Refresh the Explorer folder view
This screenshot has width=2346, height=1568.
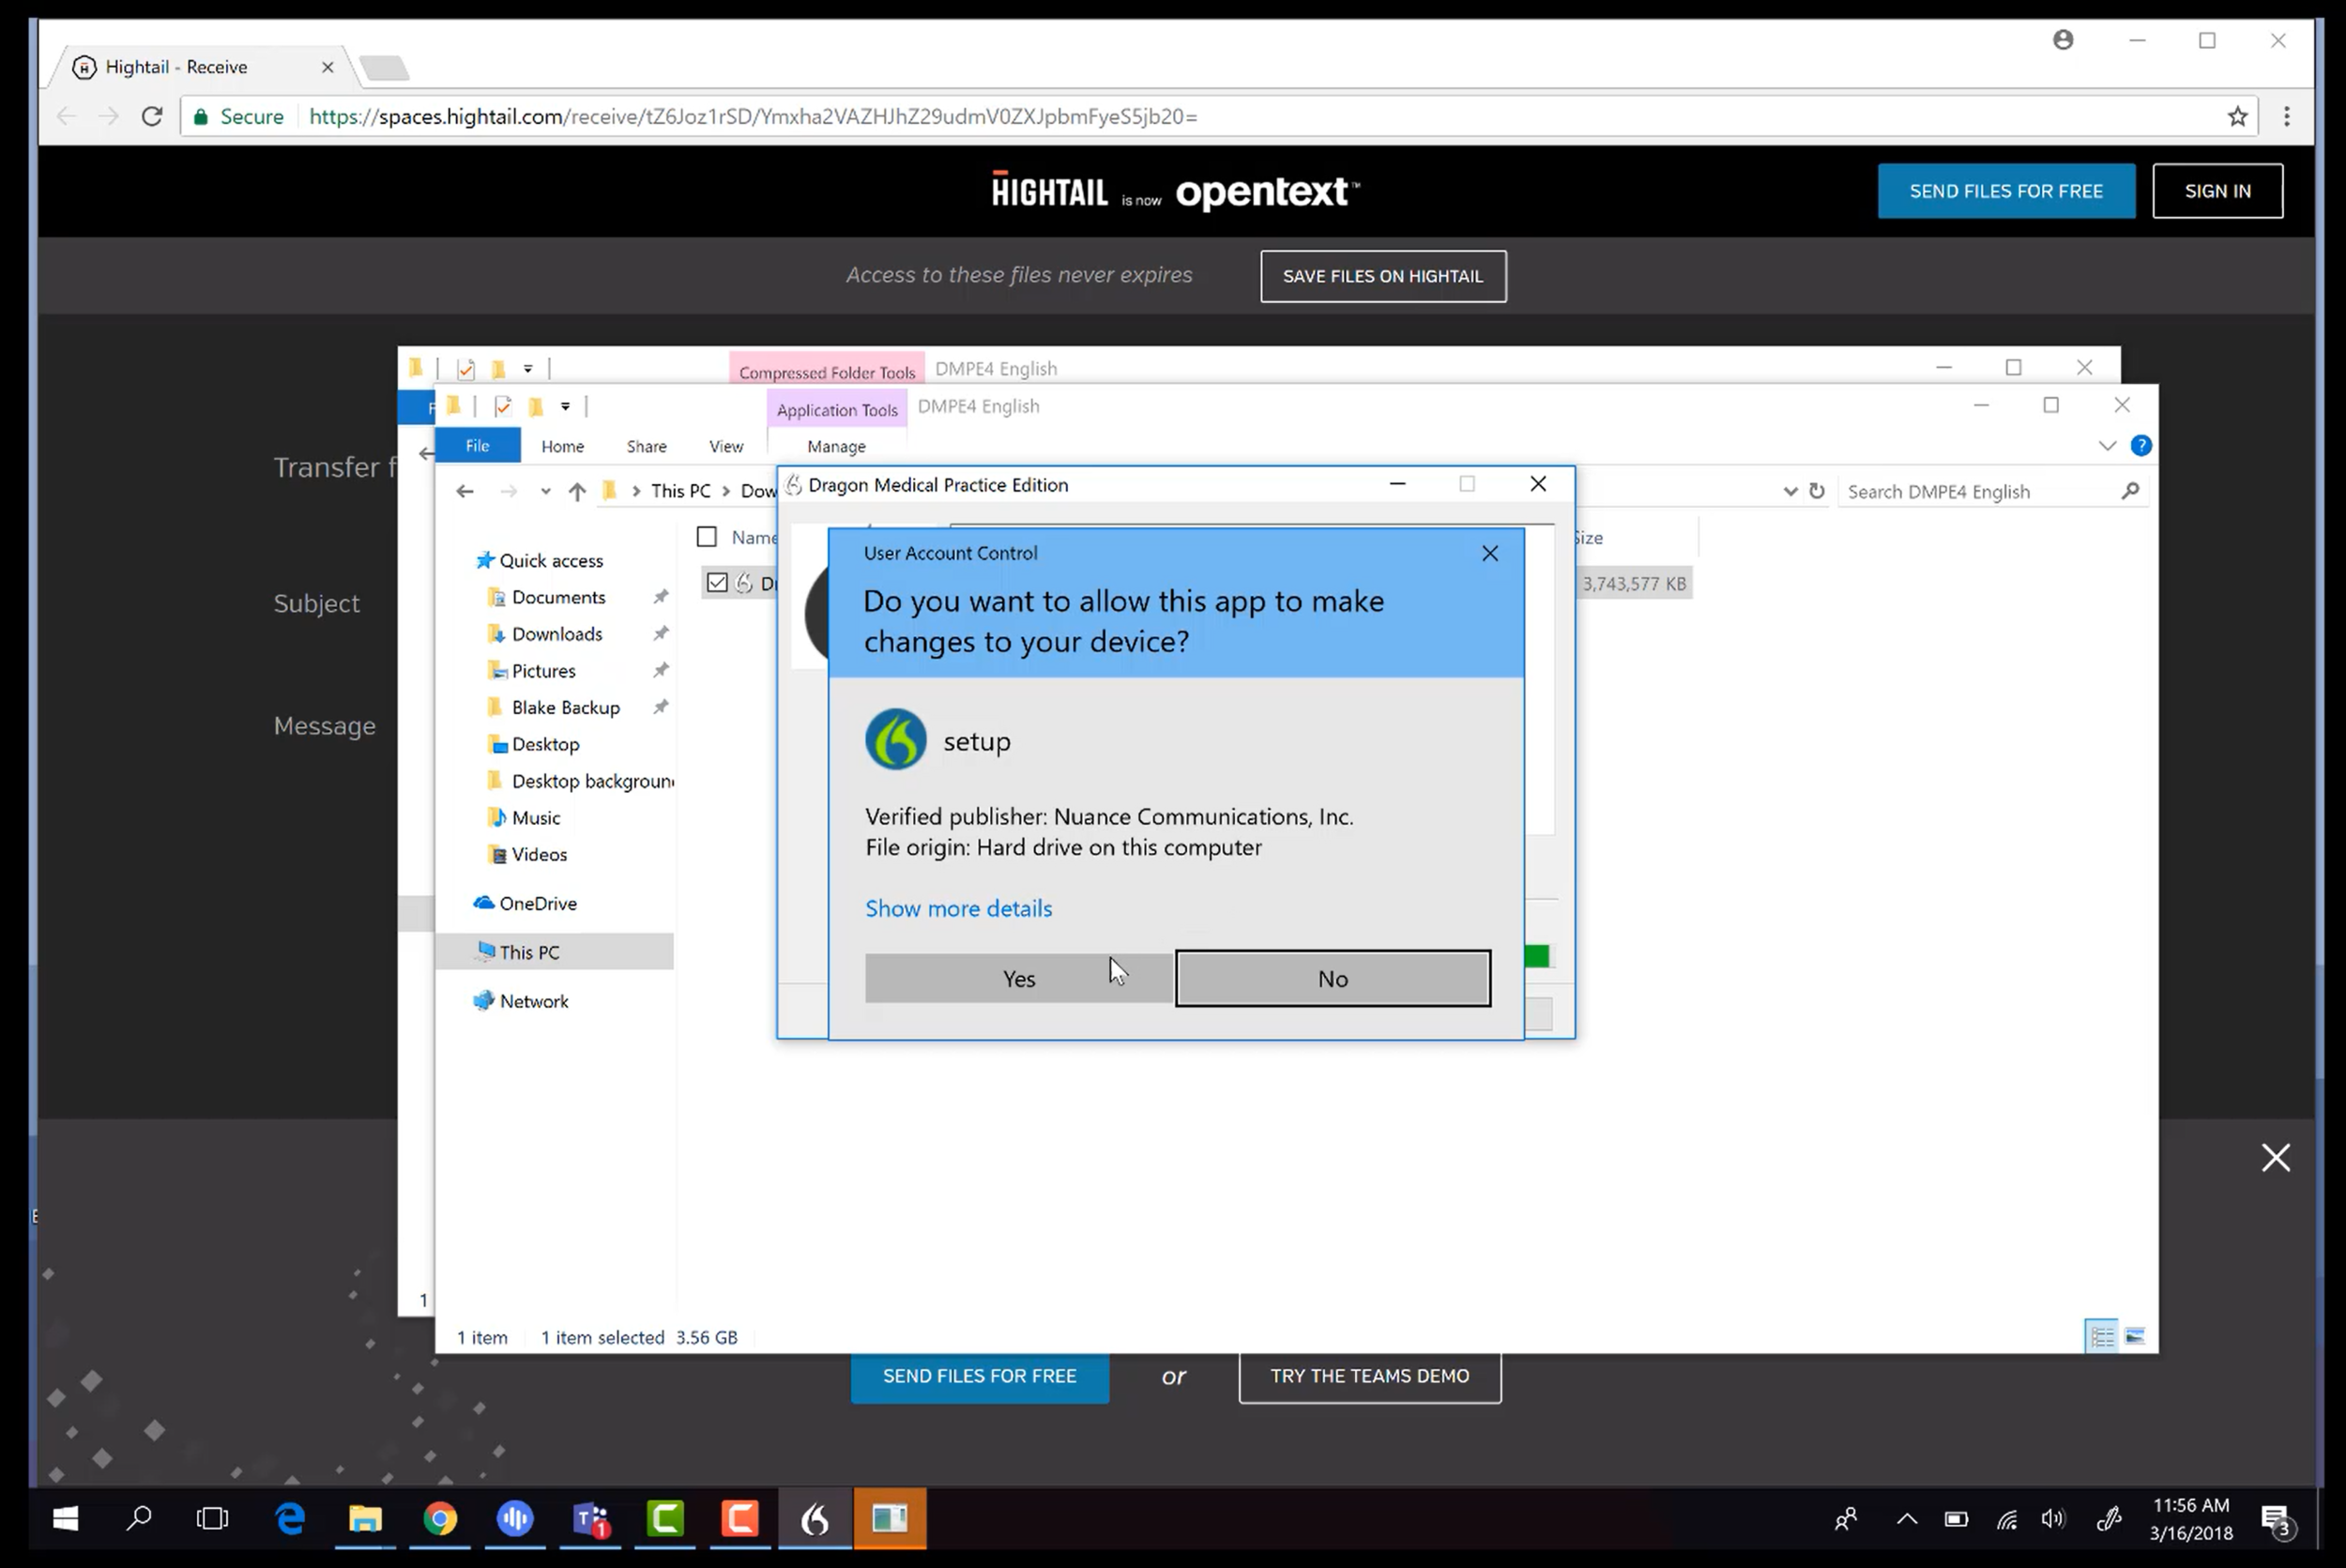coord(1817,491)
